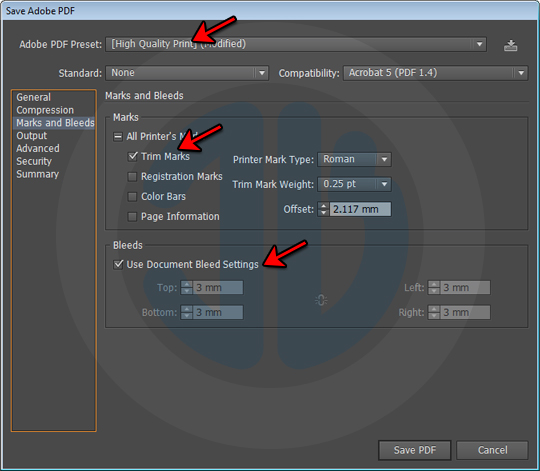The width and height of the screenshot is (540, 471).
Task: Select Advanced in the settings list
Action: pos(38,148)
